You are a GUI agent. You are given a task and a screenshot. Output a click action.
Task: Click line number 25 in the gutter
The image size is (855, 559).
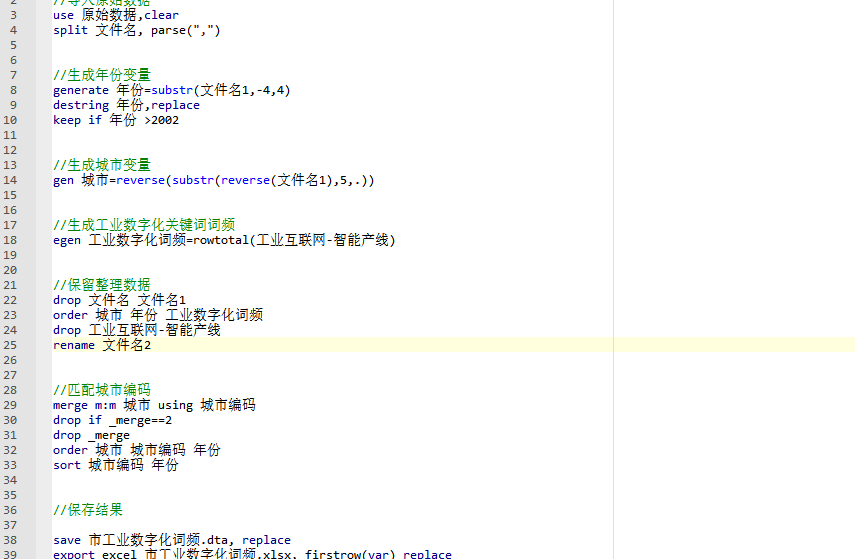pyautogui.click(x=10, y=345)
